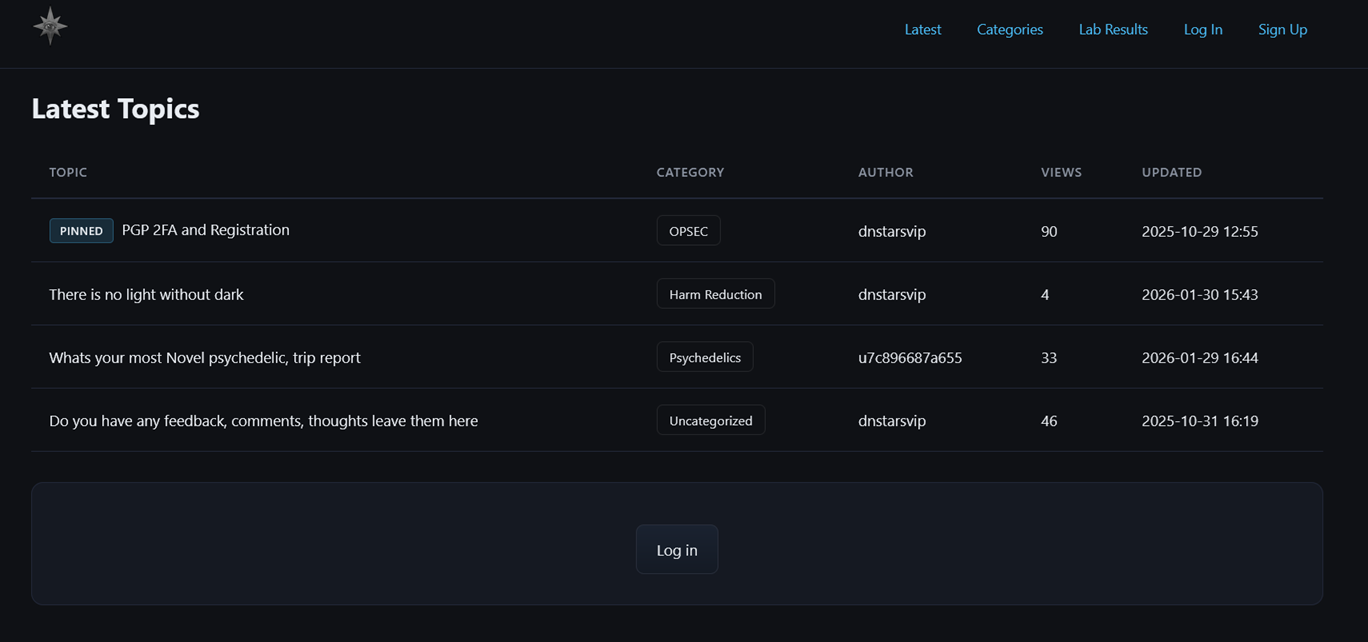Open the topic 'There is no light without dark'
Screen dimensions: 1368x642
coord(146,294)
